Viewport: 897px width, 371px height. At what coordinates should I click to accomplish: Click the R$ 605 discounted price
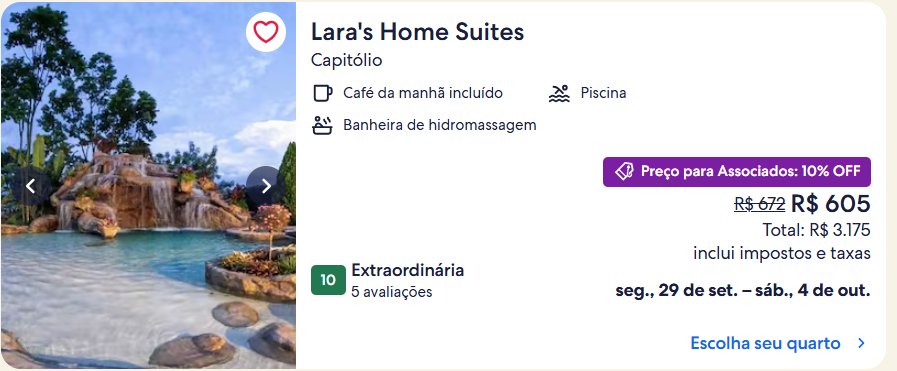tap(831, 204)
